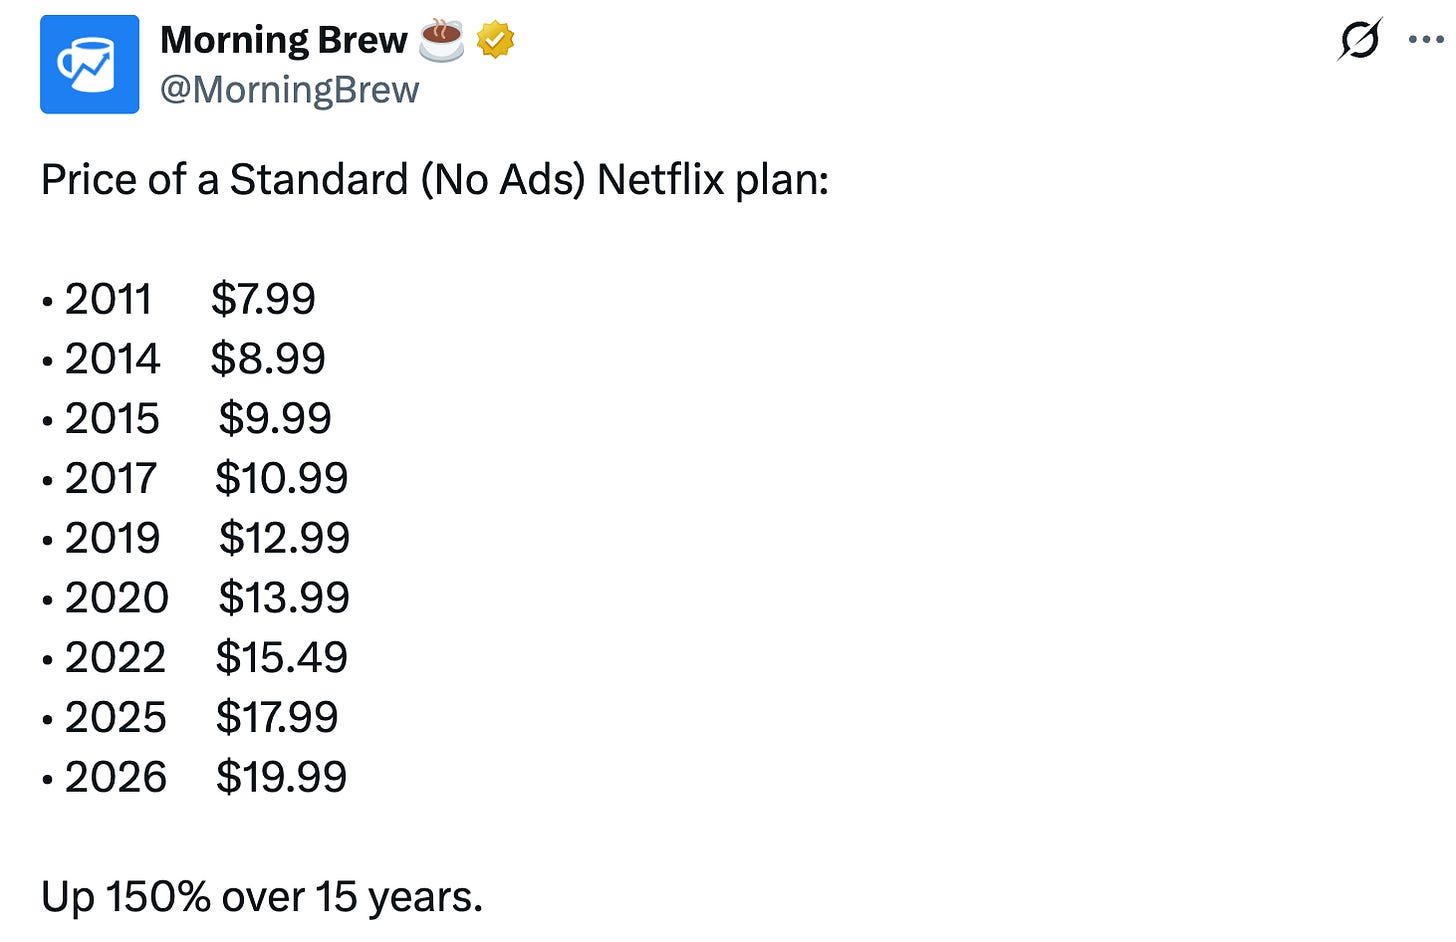Click the Netflix plan headline text
Screen dimensions: 1456x942
pos(435,180)
